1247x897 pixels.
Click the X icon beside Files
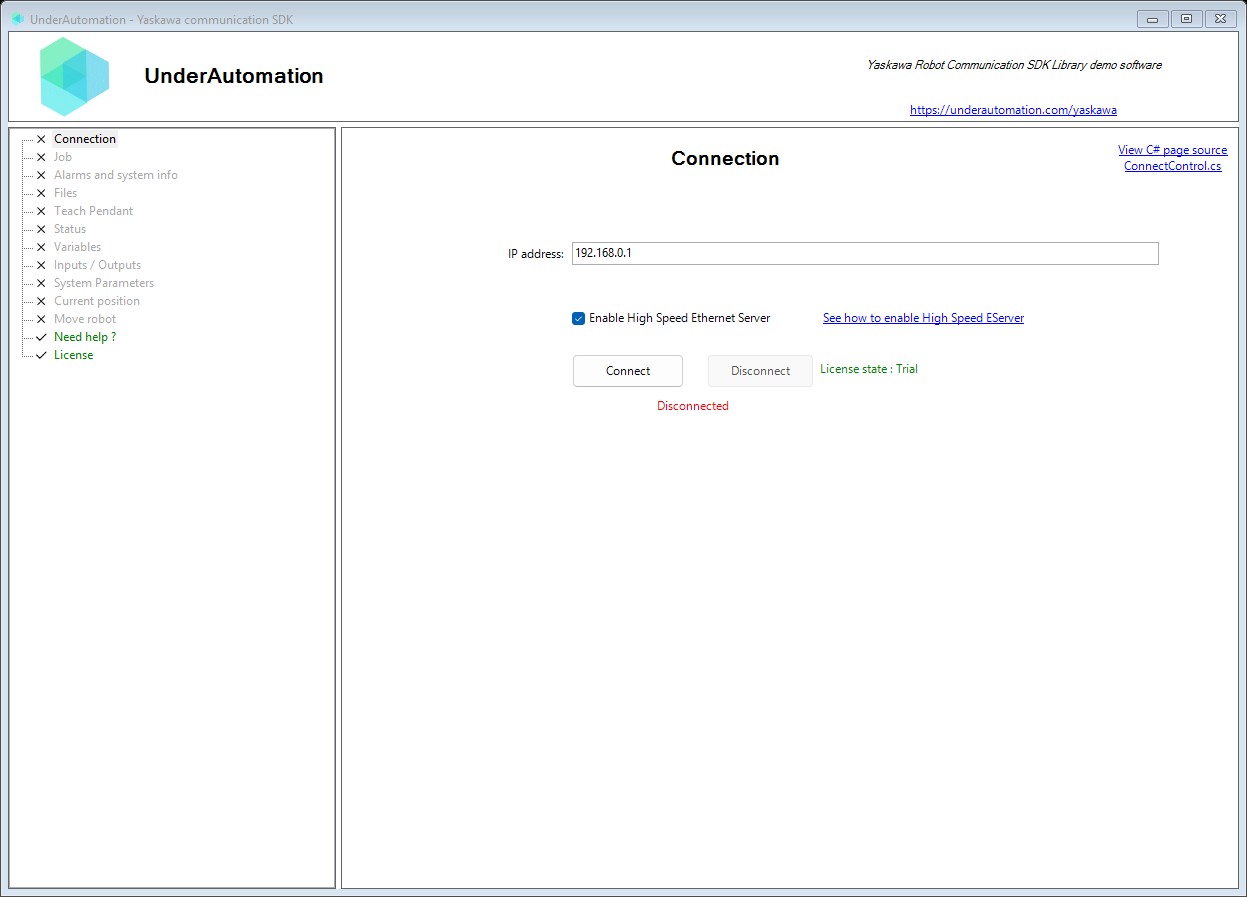coord(41,193)
